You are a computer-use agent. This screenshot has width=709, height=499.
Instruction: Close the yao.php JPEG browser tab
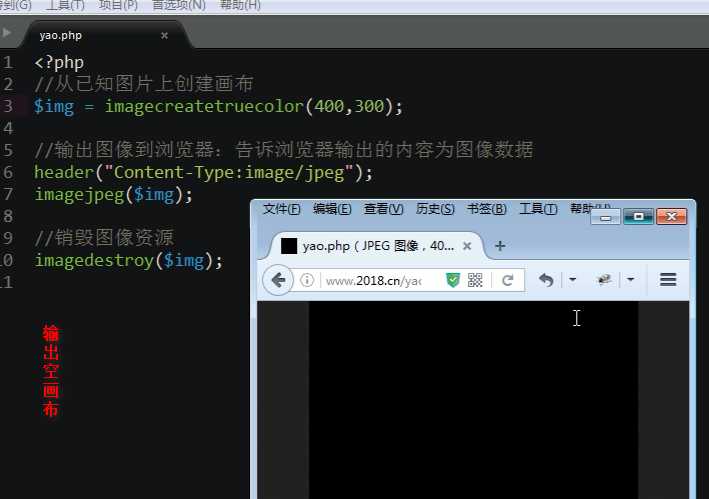click(x=467, y=246)
